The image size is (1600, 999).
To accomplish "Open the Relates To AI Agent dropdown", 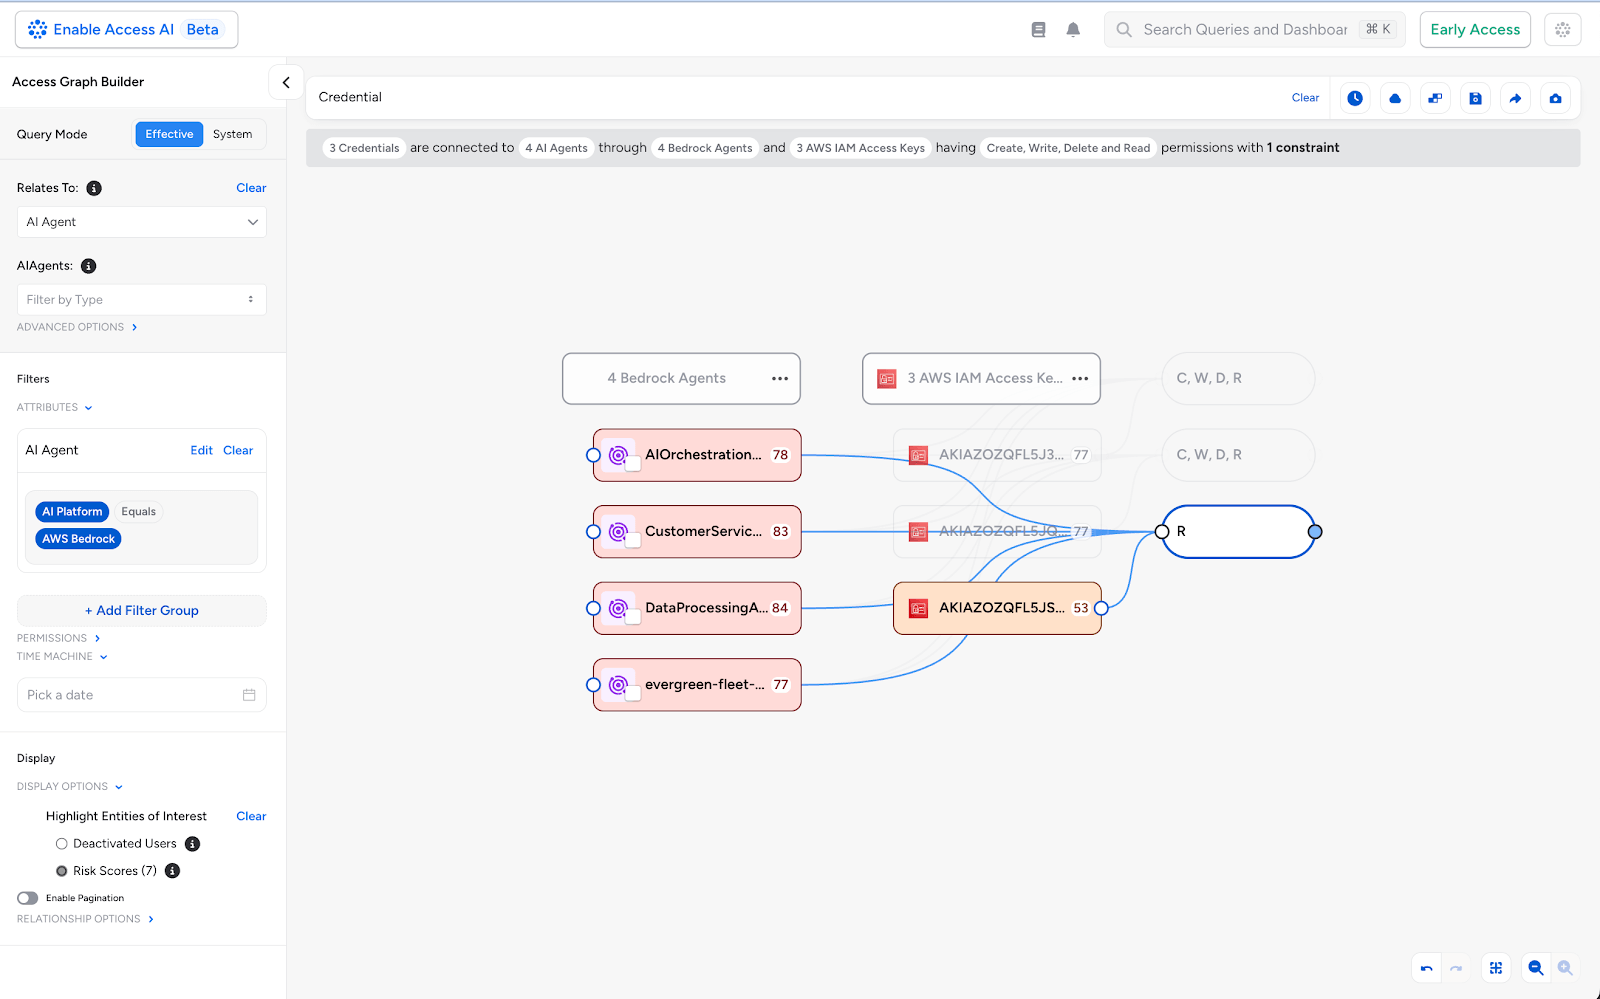I will click(142, 222).
